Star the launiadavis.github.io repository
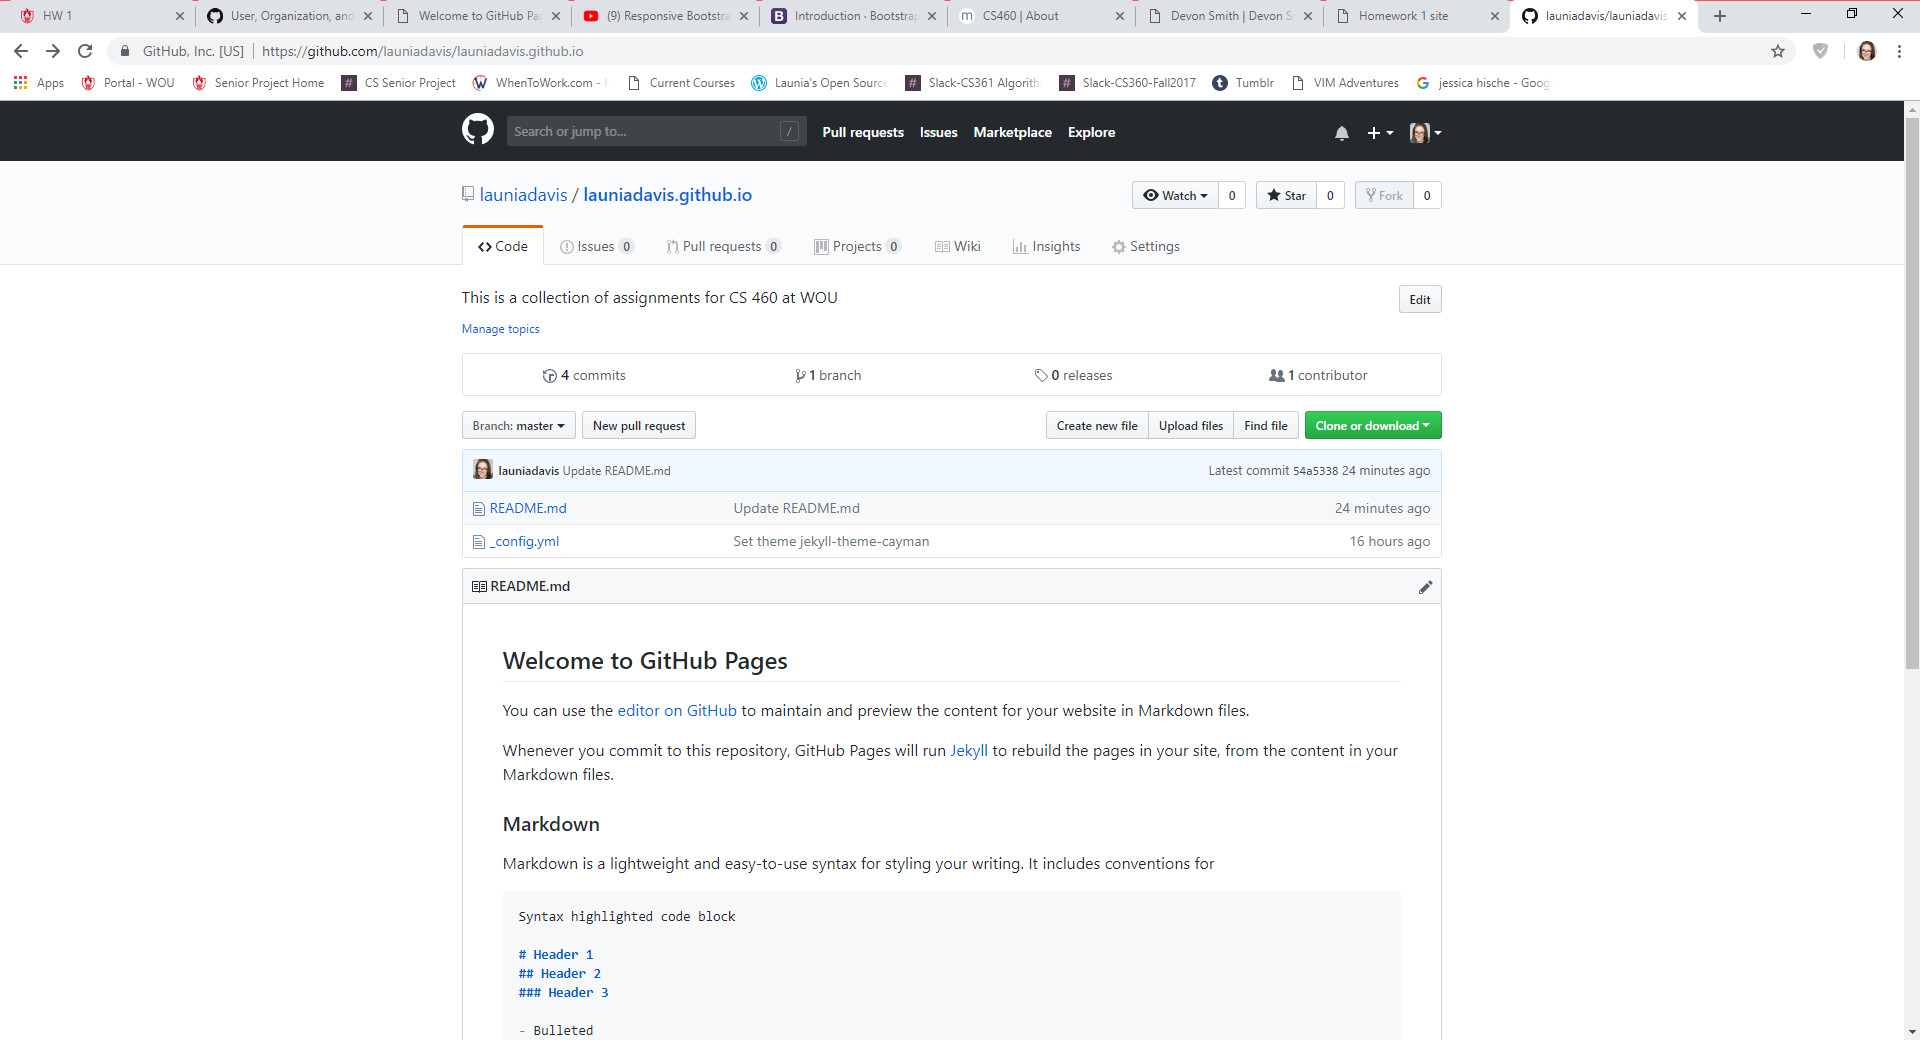 [1286, 196]
